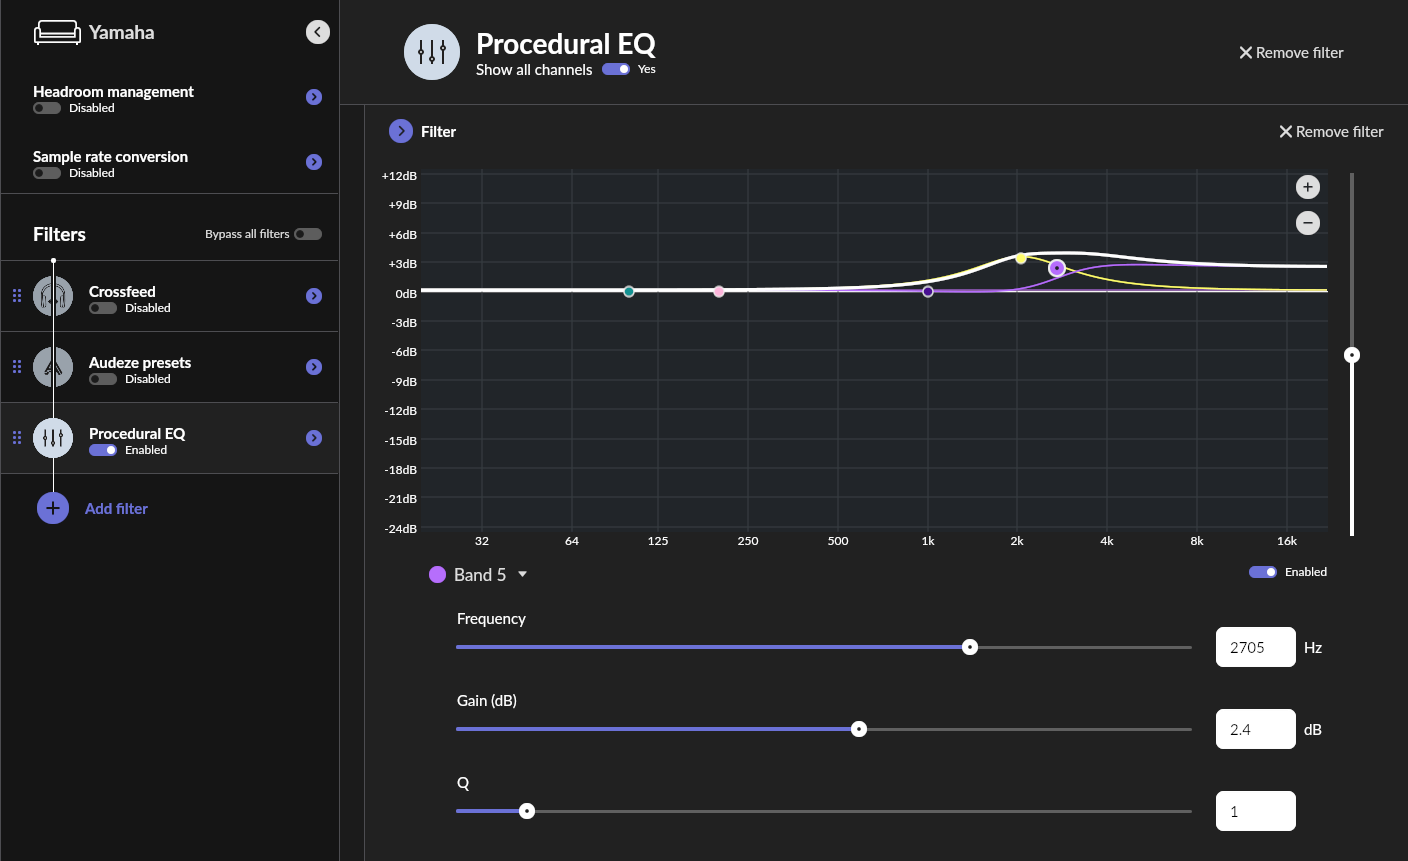Click the Frequency slider handle
The width and height of the screenshot is (1408, 861).
tap(970, 647)
